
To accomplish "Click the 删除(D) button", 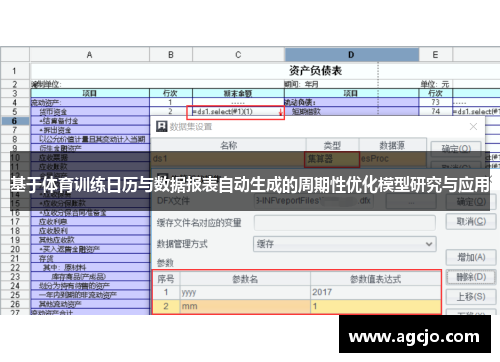I will pyautogui.click(x=471, y=277).
